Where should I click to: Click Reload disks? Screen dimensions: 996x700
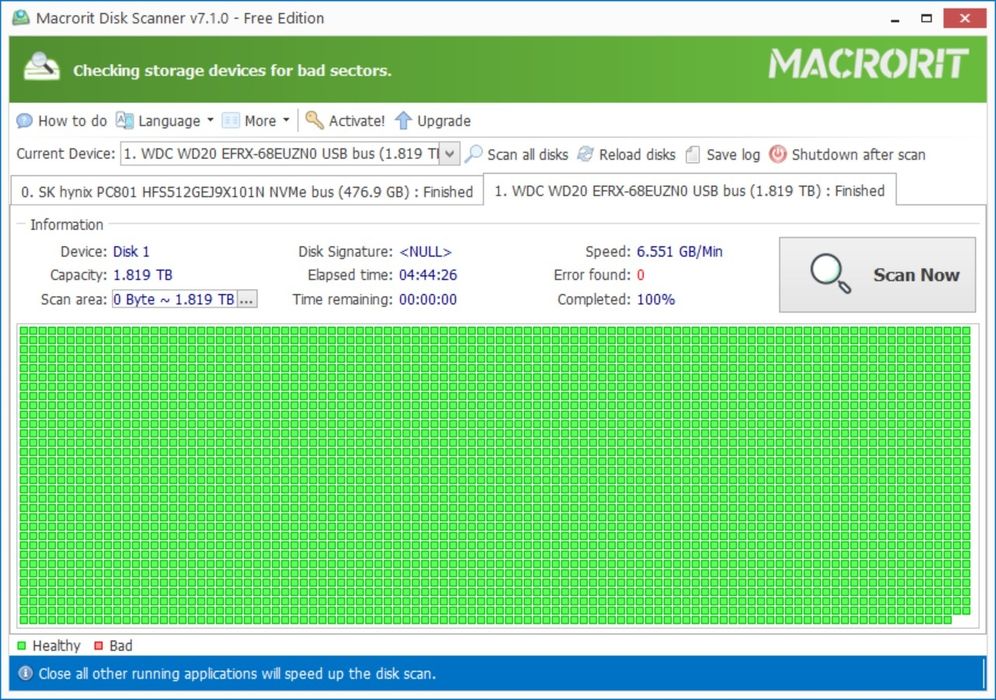[636, 154]
